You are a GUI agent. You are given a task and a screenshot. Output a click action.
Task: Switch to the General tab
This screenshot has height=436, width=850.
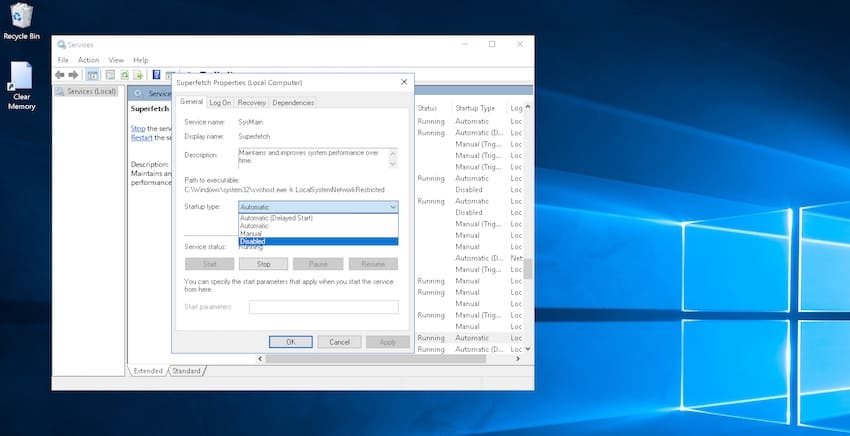coord(191,101)
